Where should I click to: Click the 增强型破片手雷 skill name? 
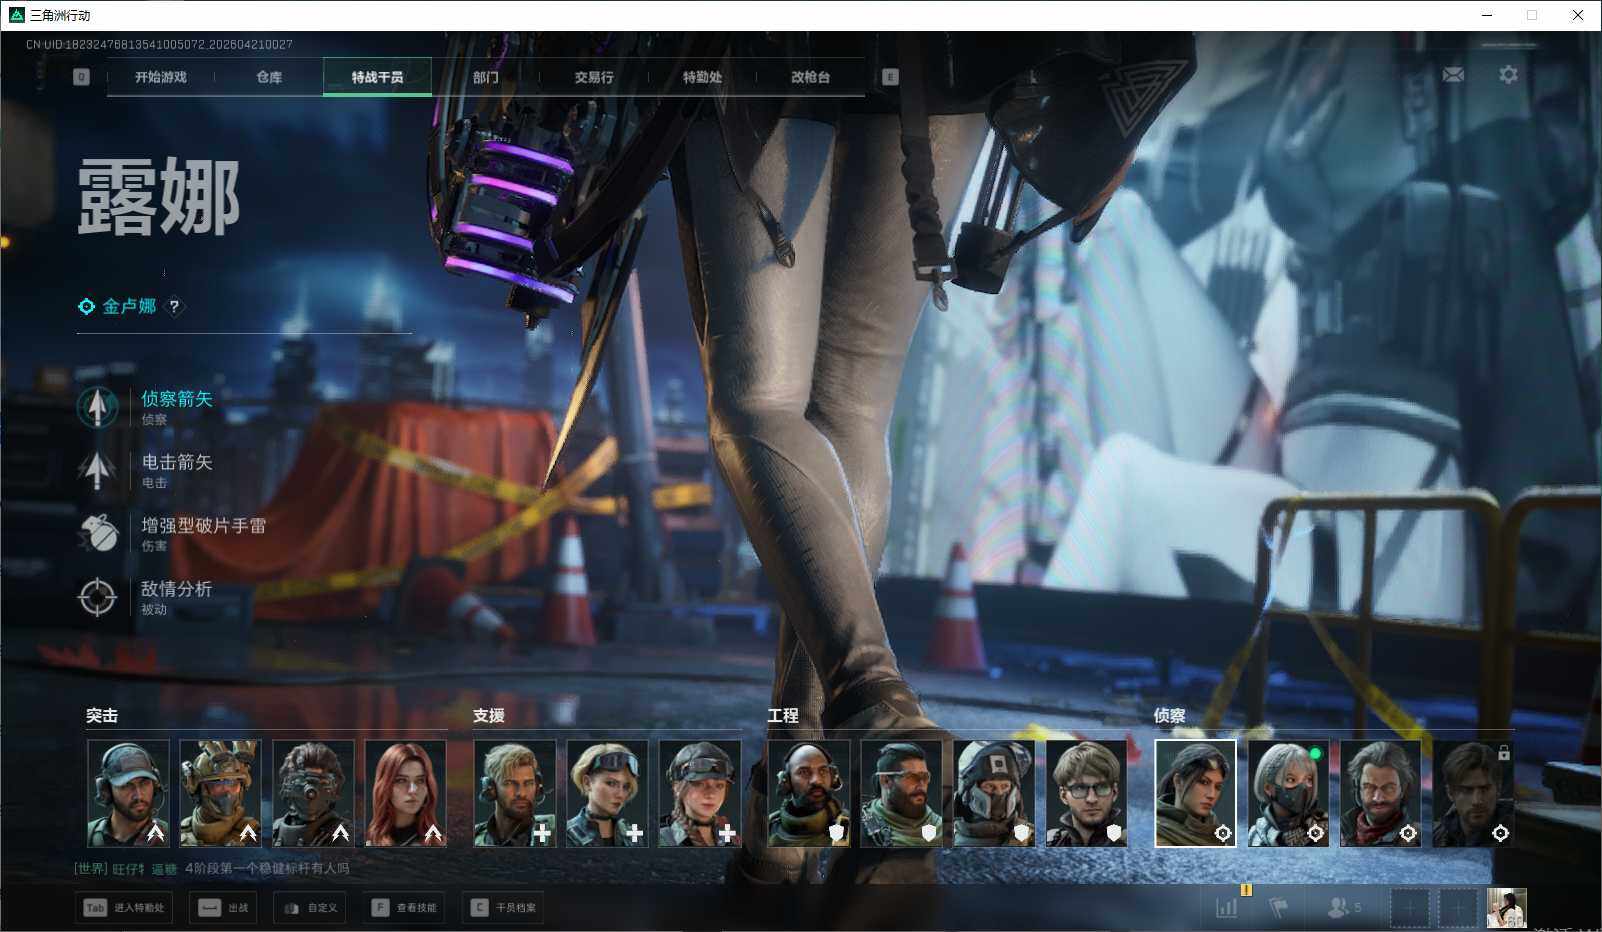(204, 526)
